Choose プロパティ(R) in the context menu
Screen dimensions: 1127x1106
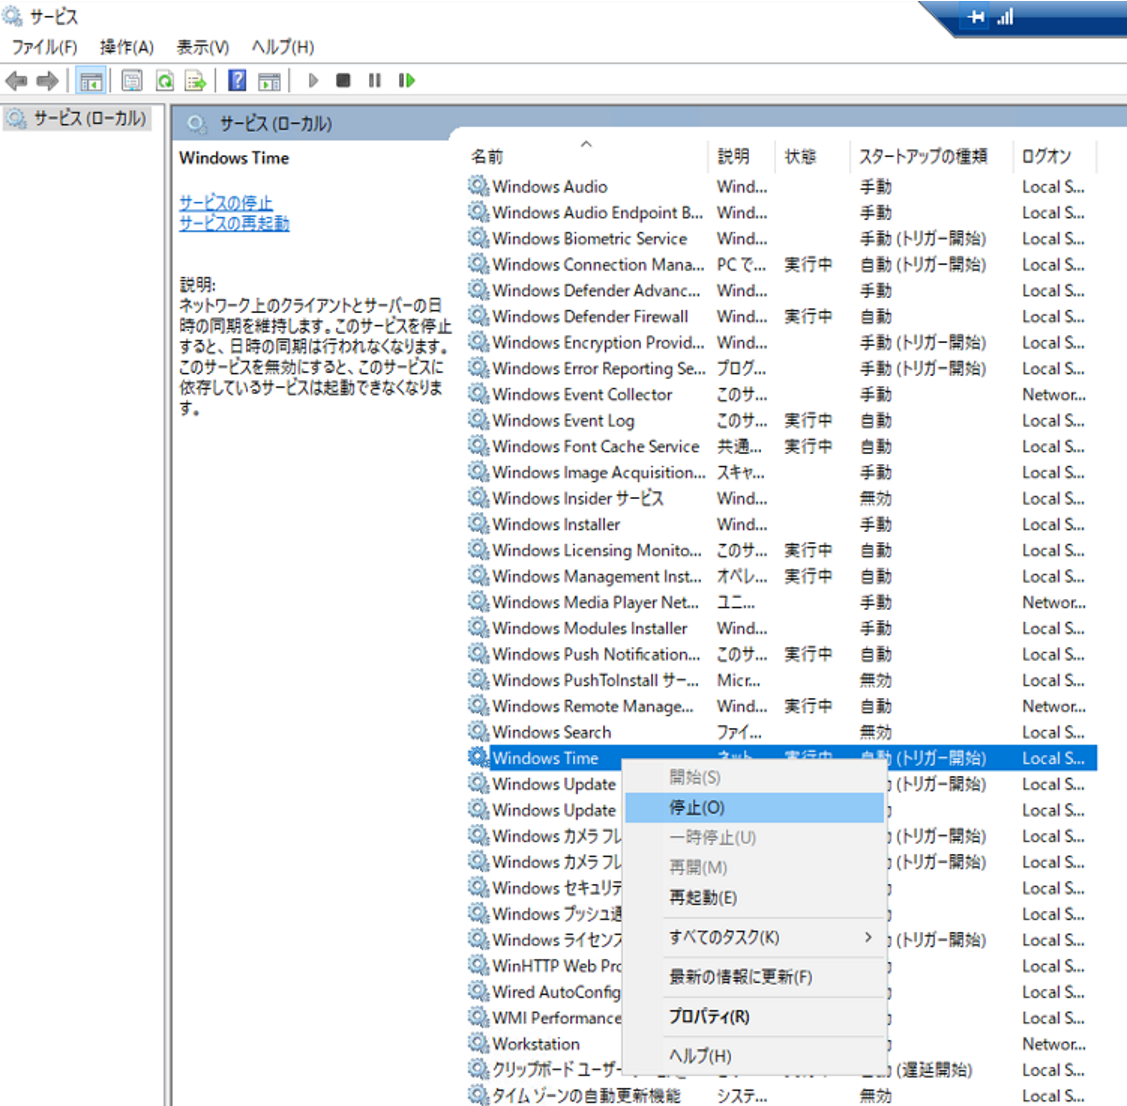(x=754, y=1017)
